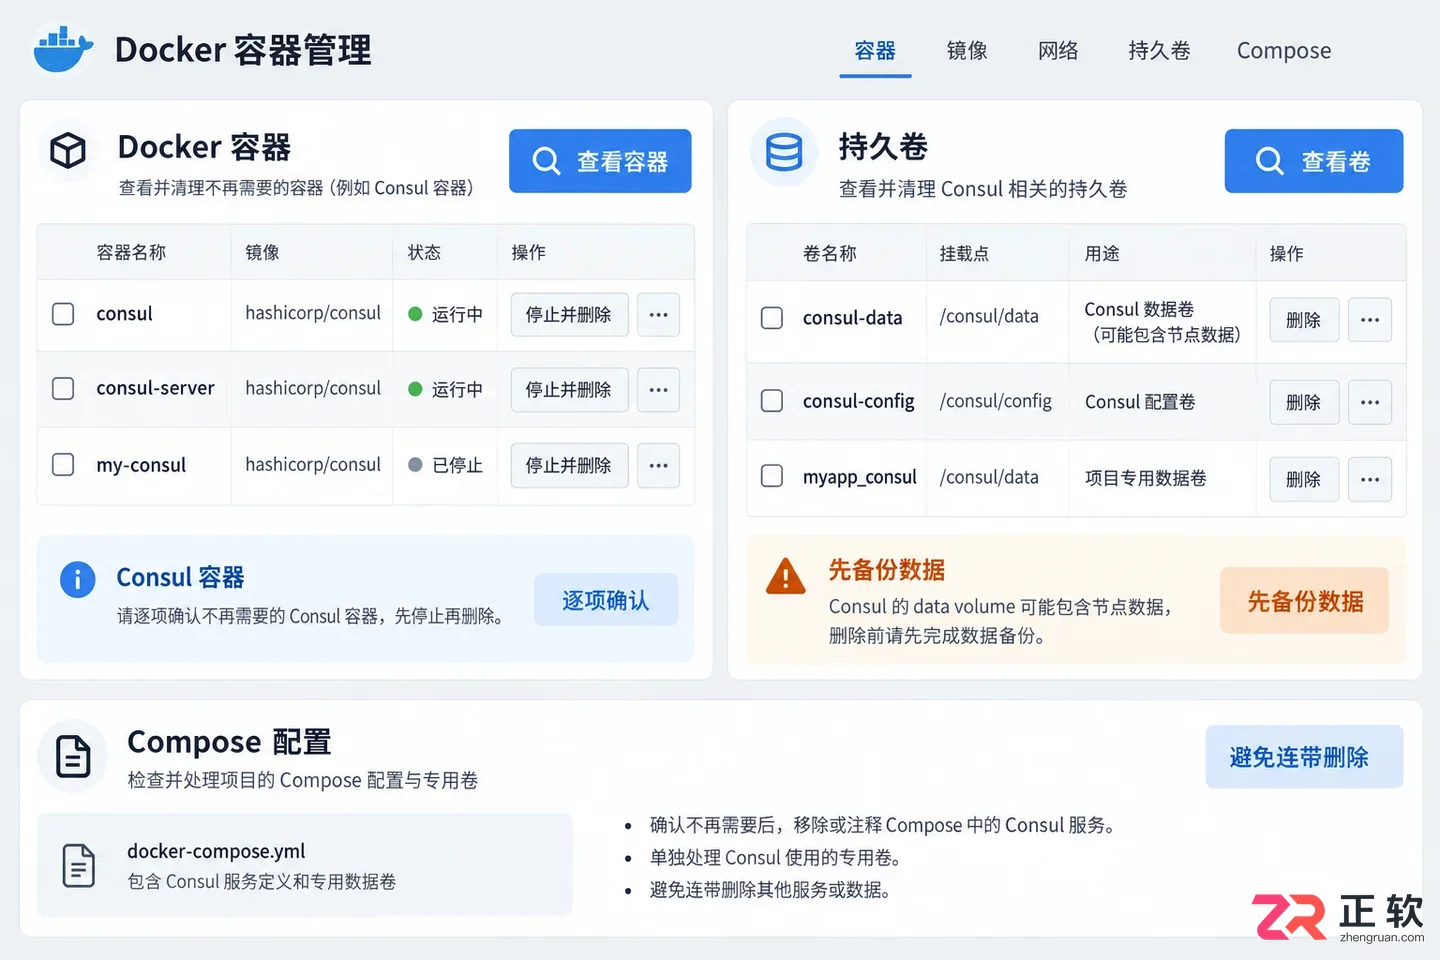Delete the myapp_consul volume

pos(1304,480)
